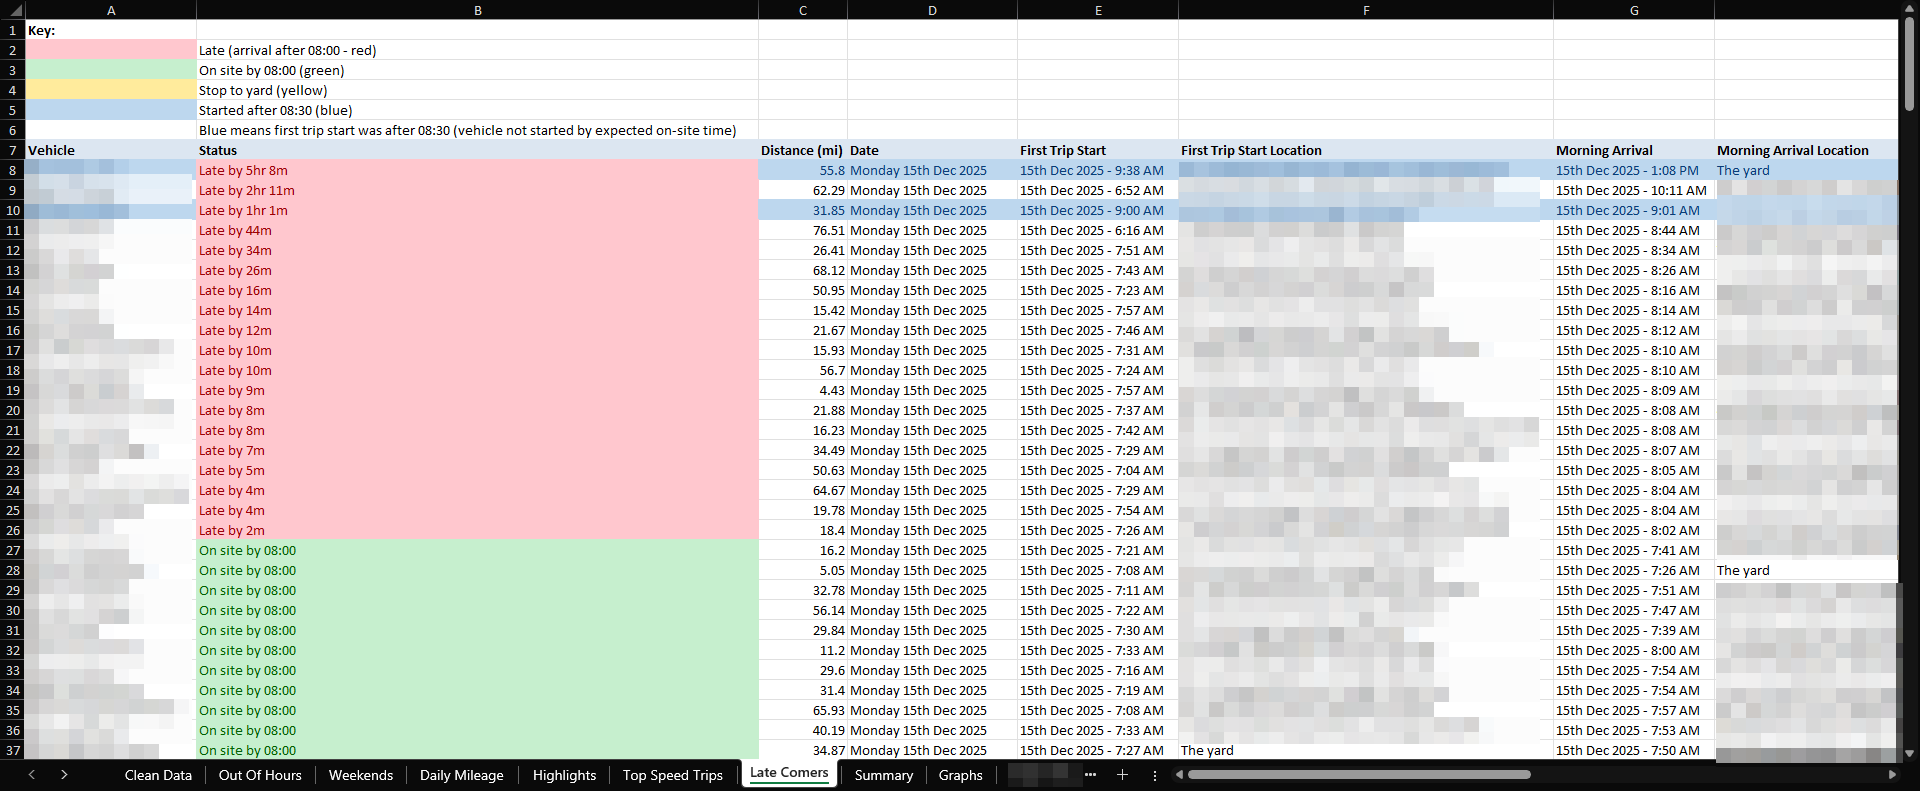Select the green On site key cell

click(x=110, y=70)
